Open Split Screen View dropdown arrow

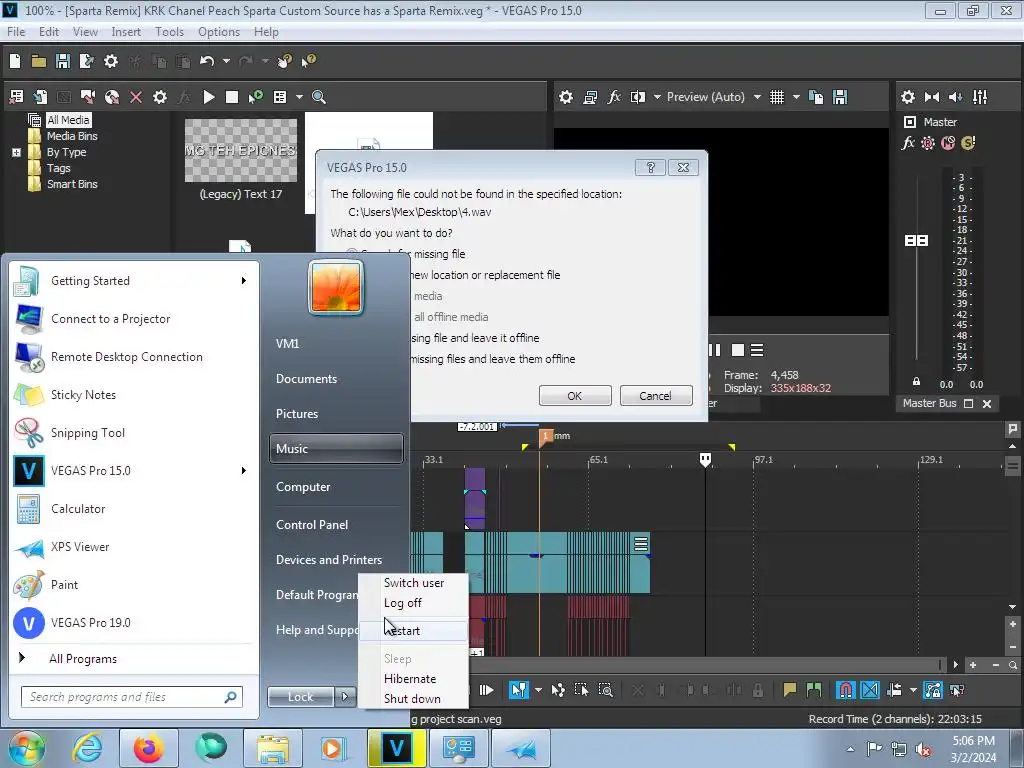[657, 97]
